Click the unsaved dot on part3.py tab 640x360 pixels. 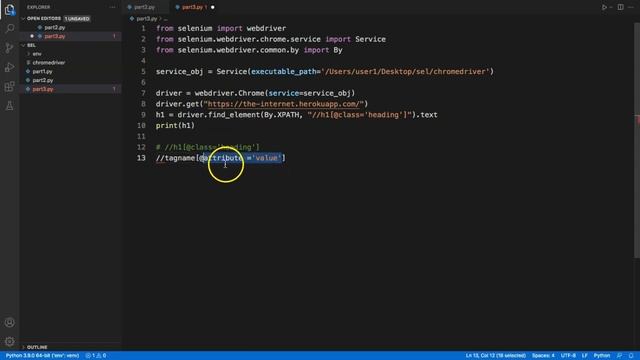pos(213,7)
